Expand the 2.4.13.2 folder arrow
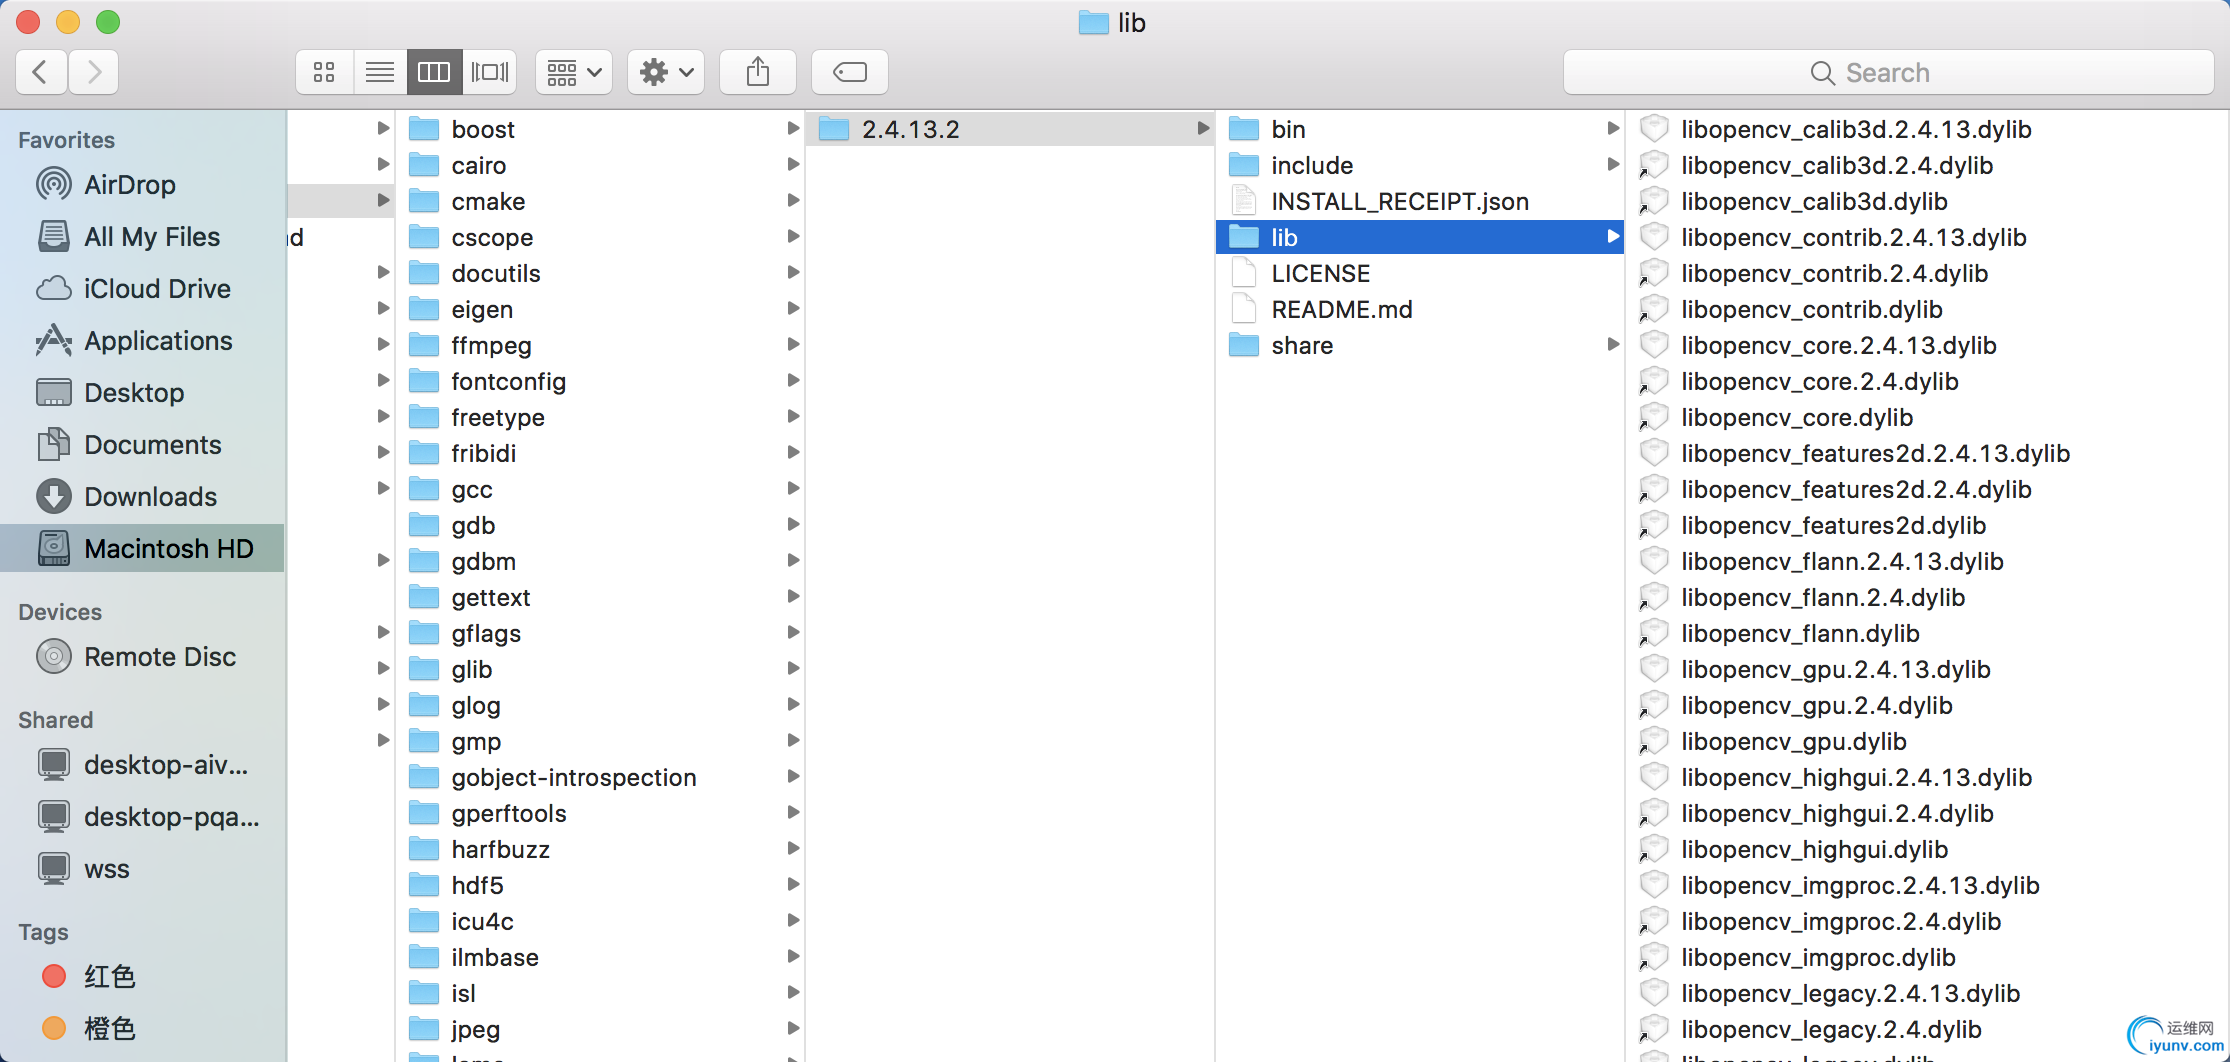This screenshot has height=1062, width=2230. point(1202,129)
